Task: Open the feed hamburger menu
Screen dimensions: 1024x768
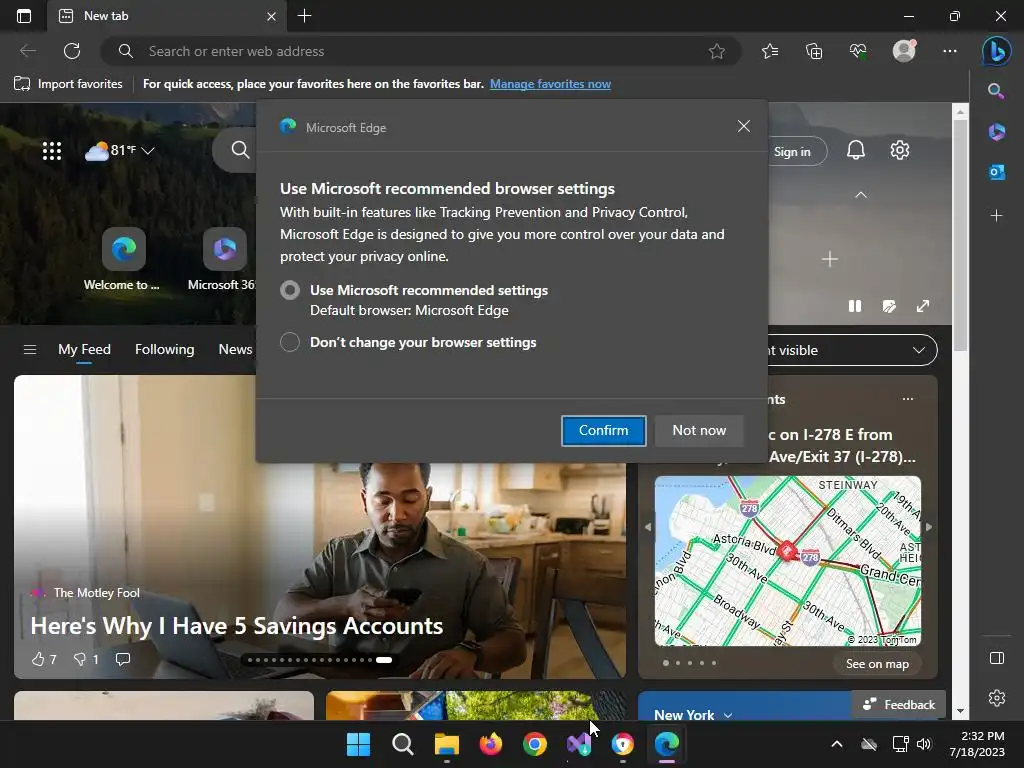Action: [29, 350]
